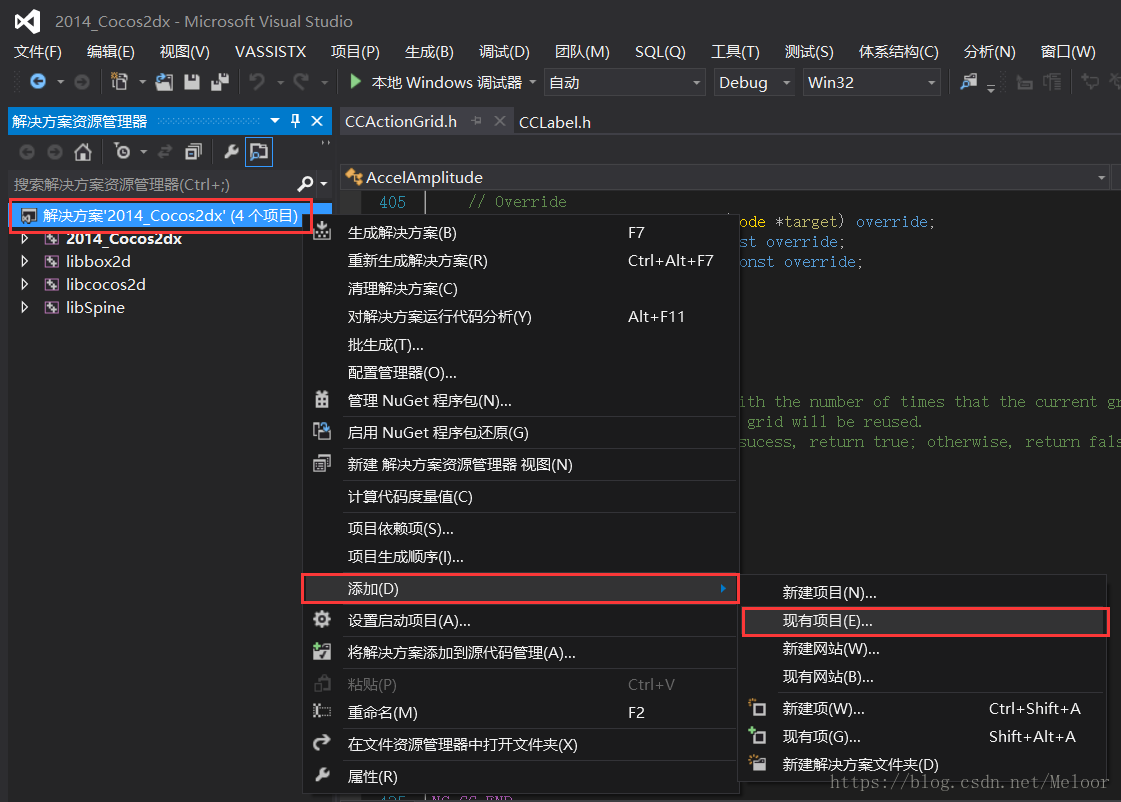
Task: Click the Solution Explorer search input field
Action: (x=152, y=184)
